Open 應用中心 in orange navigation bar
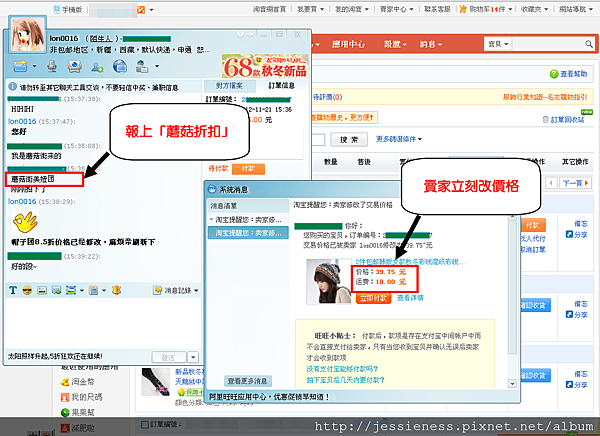Image resolution: width=600 pixels, height=436 pixels. point(348,44)
